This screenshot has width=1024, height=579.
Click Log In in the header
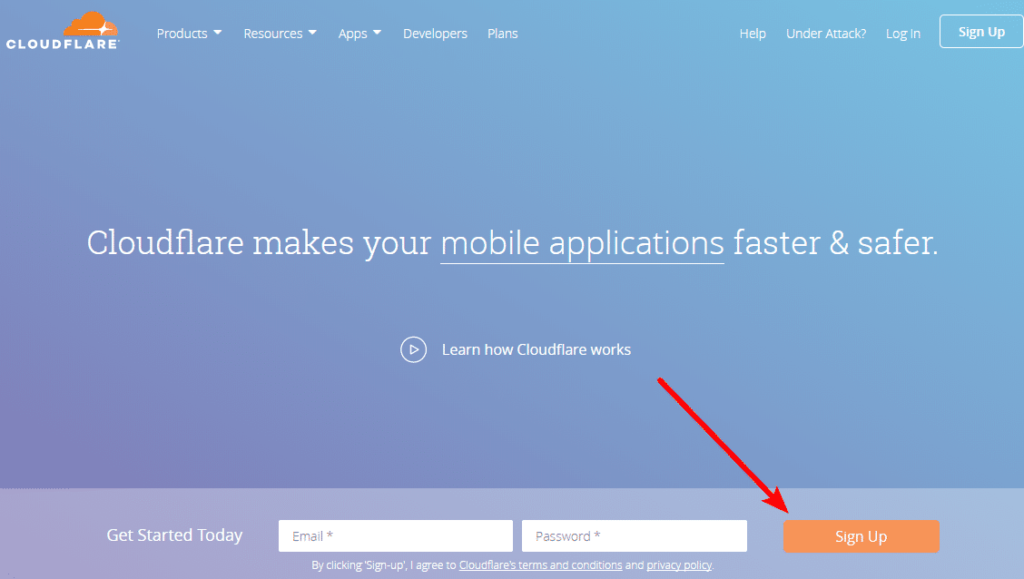(x=903, y=33)
